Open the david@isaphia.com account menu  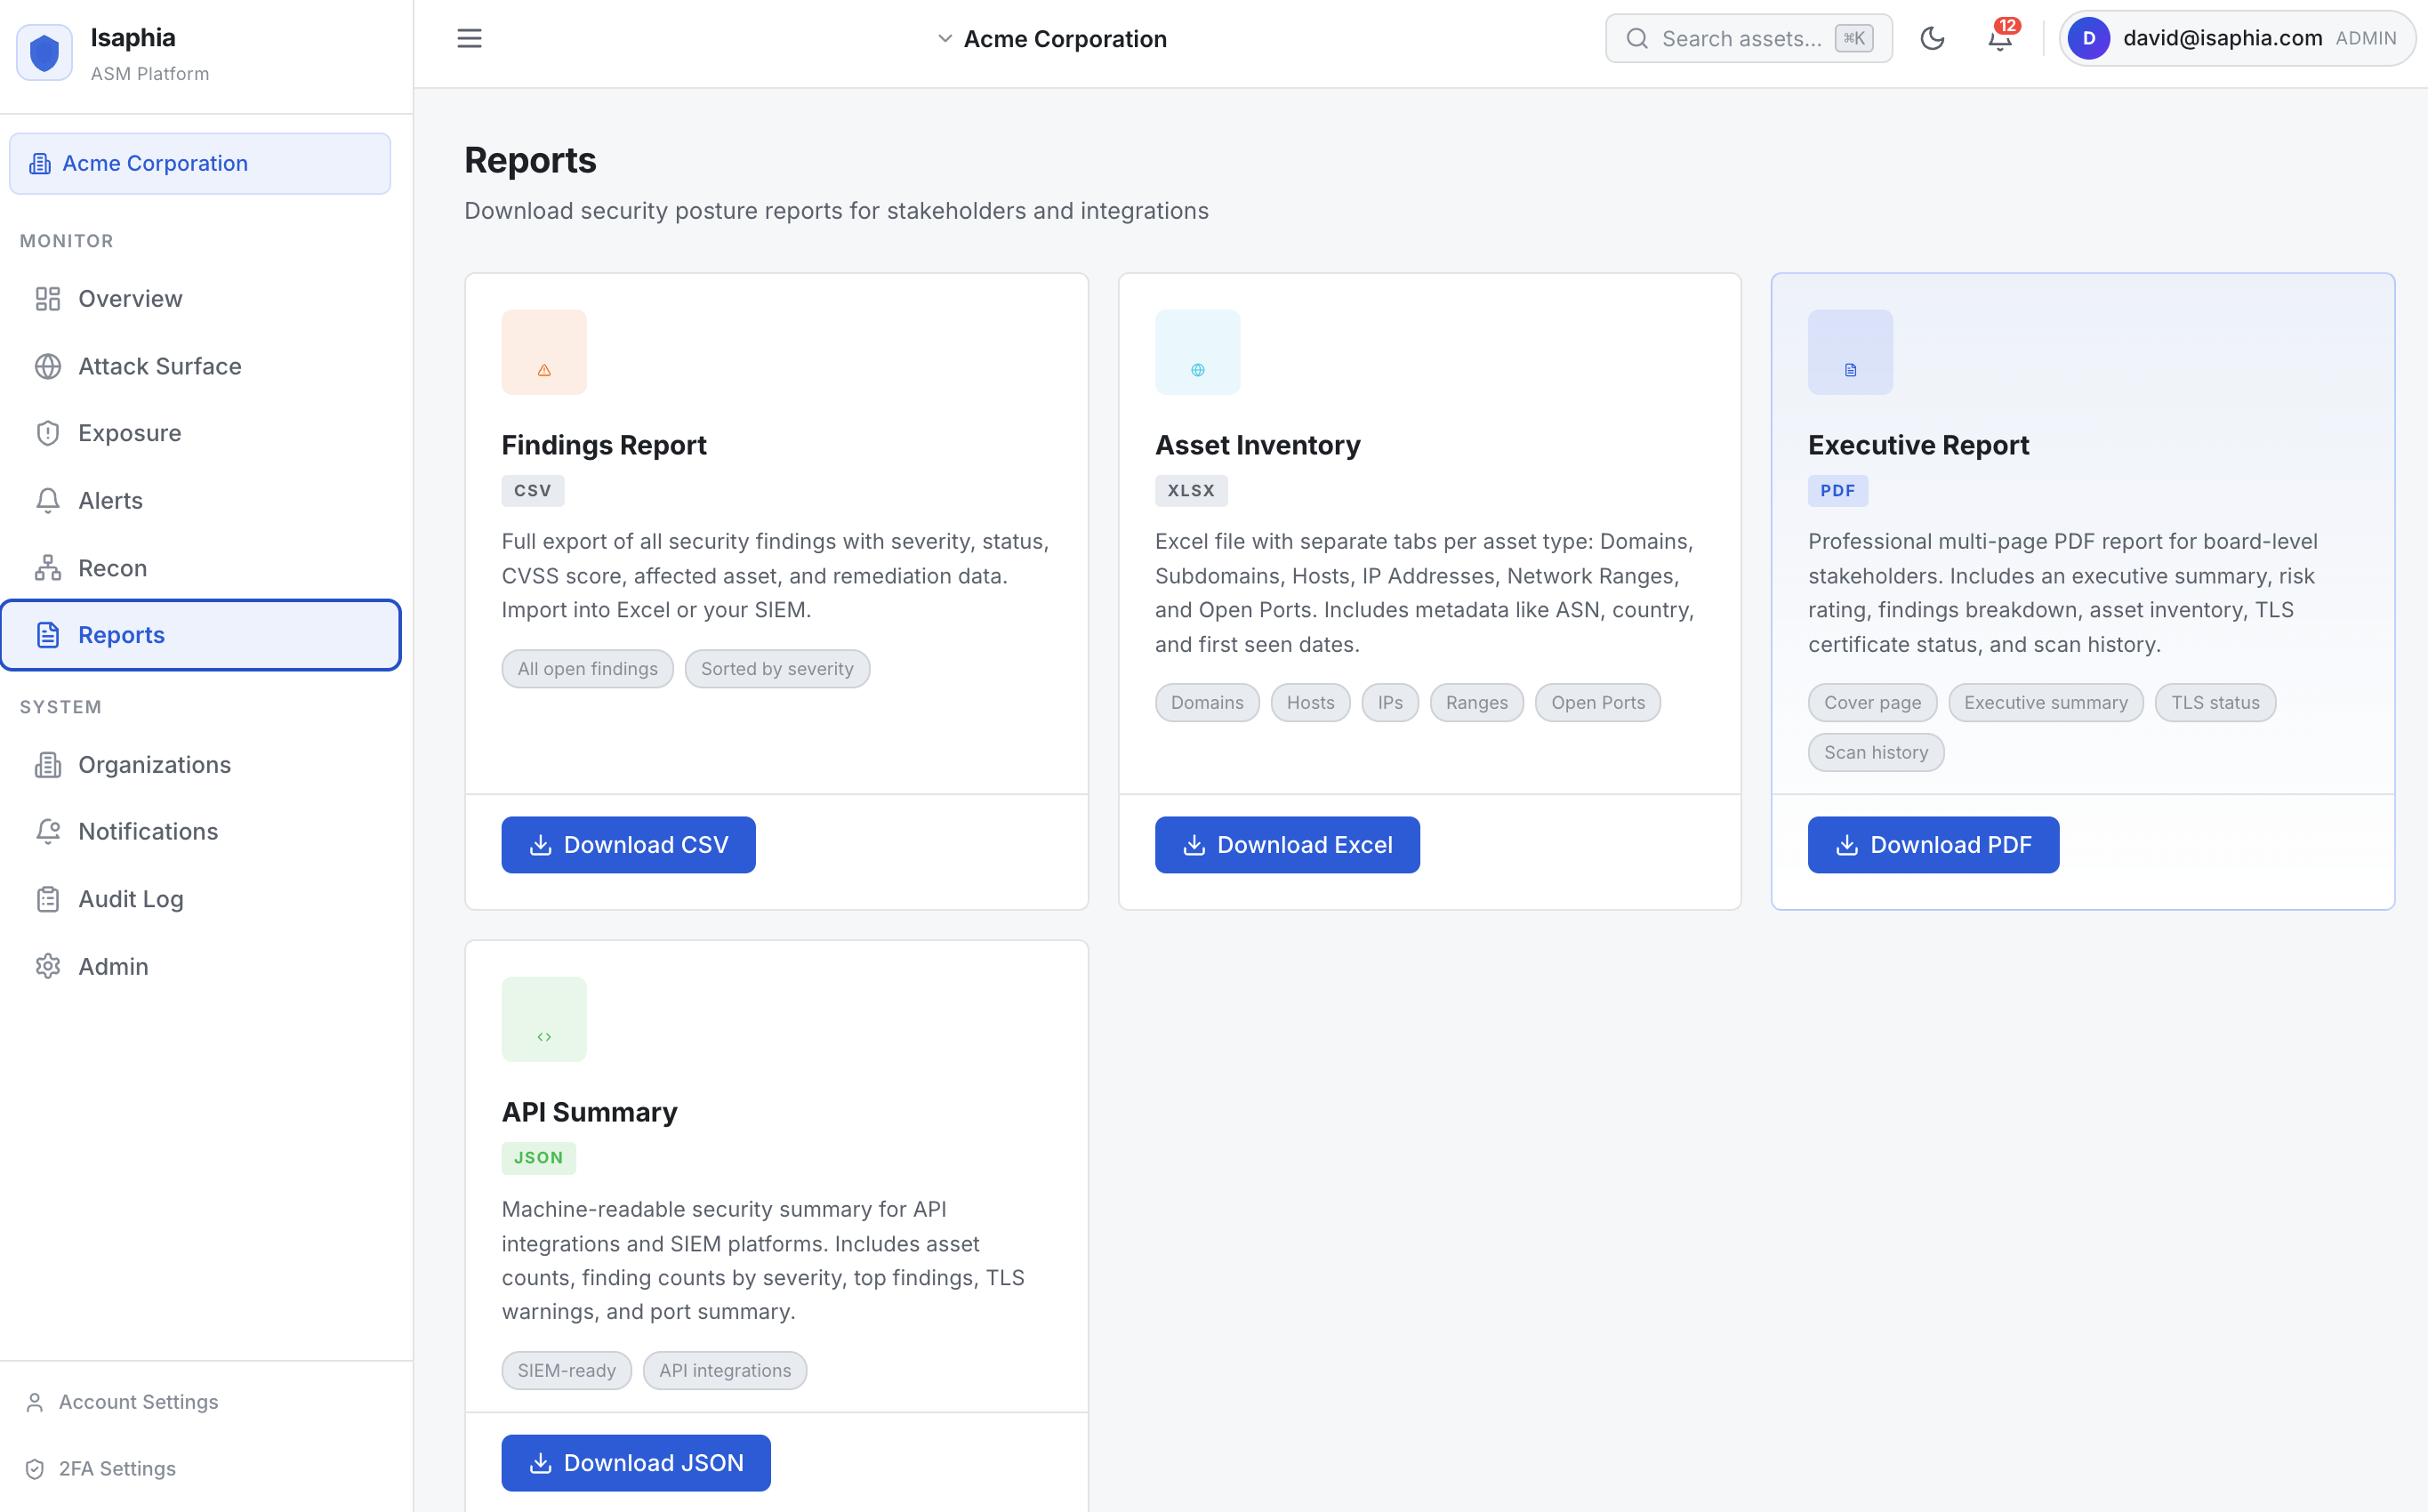point(2237,38)
